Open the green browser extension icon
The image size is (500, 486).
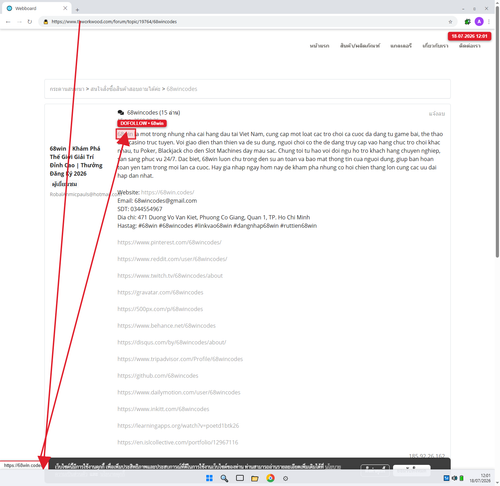tap(467, 22)
